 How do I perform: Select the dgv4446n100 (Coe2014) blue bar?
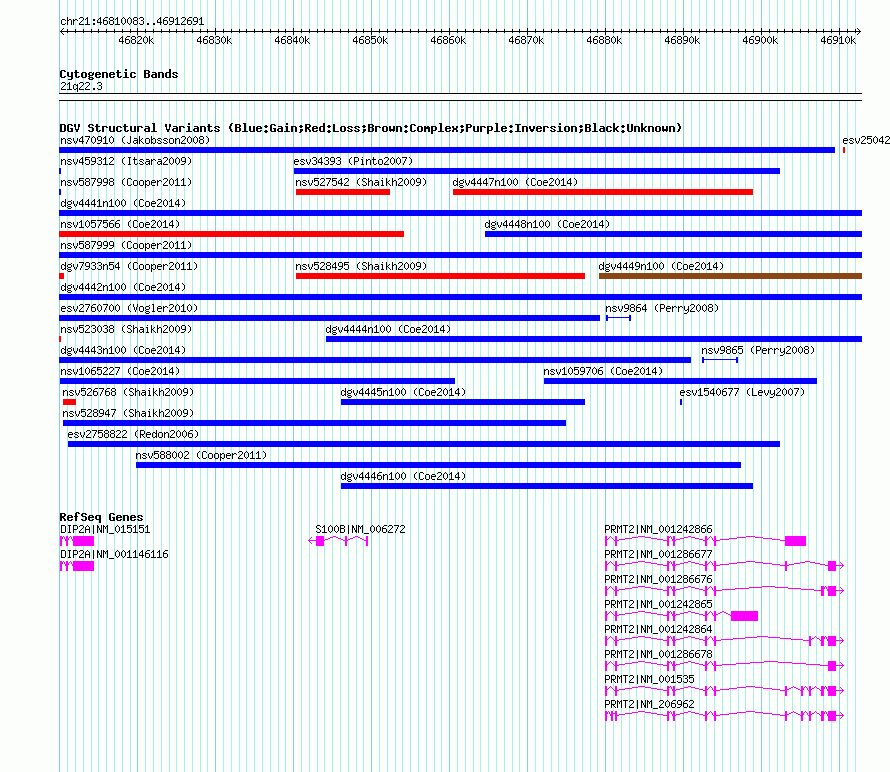tap(547, 486)
